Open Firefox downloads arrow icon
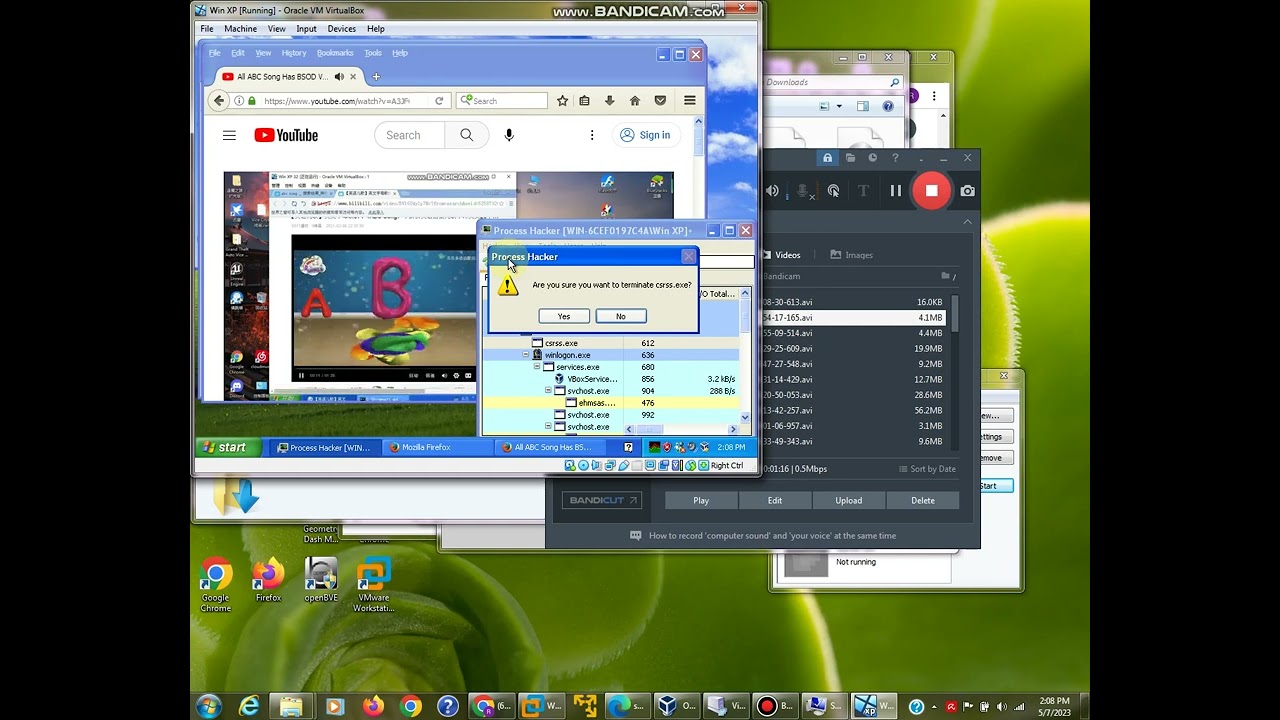1280x720 pixels. click(x=609, y=101)
